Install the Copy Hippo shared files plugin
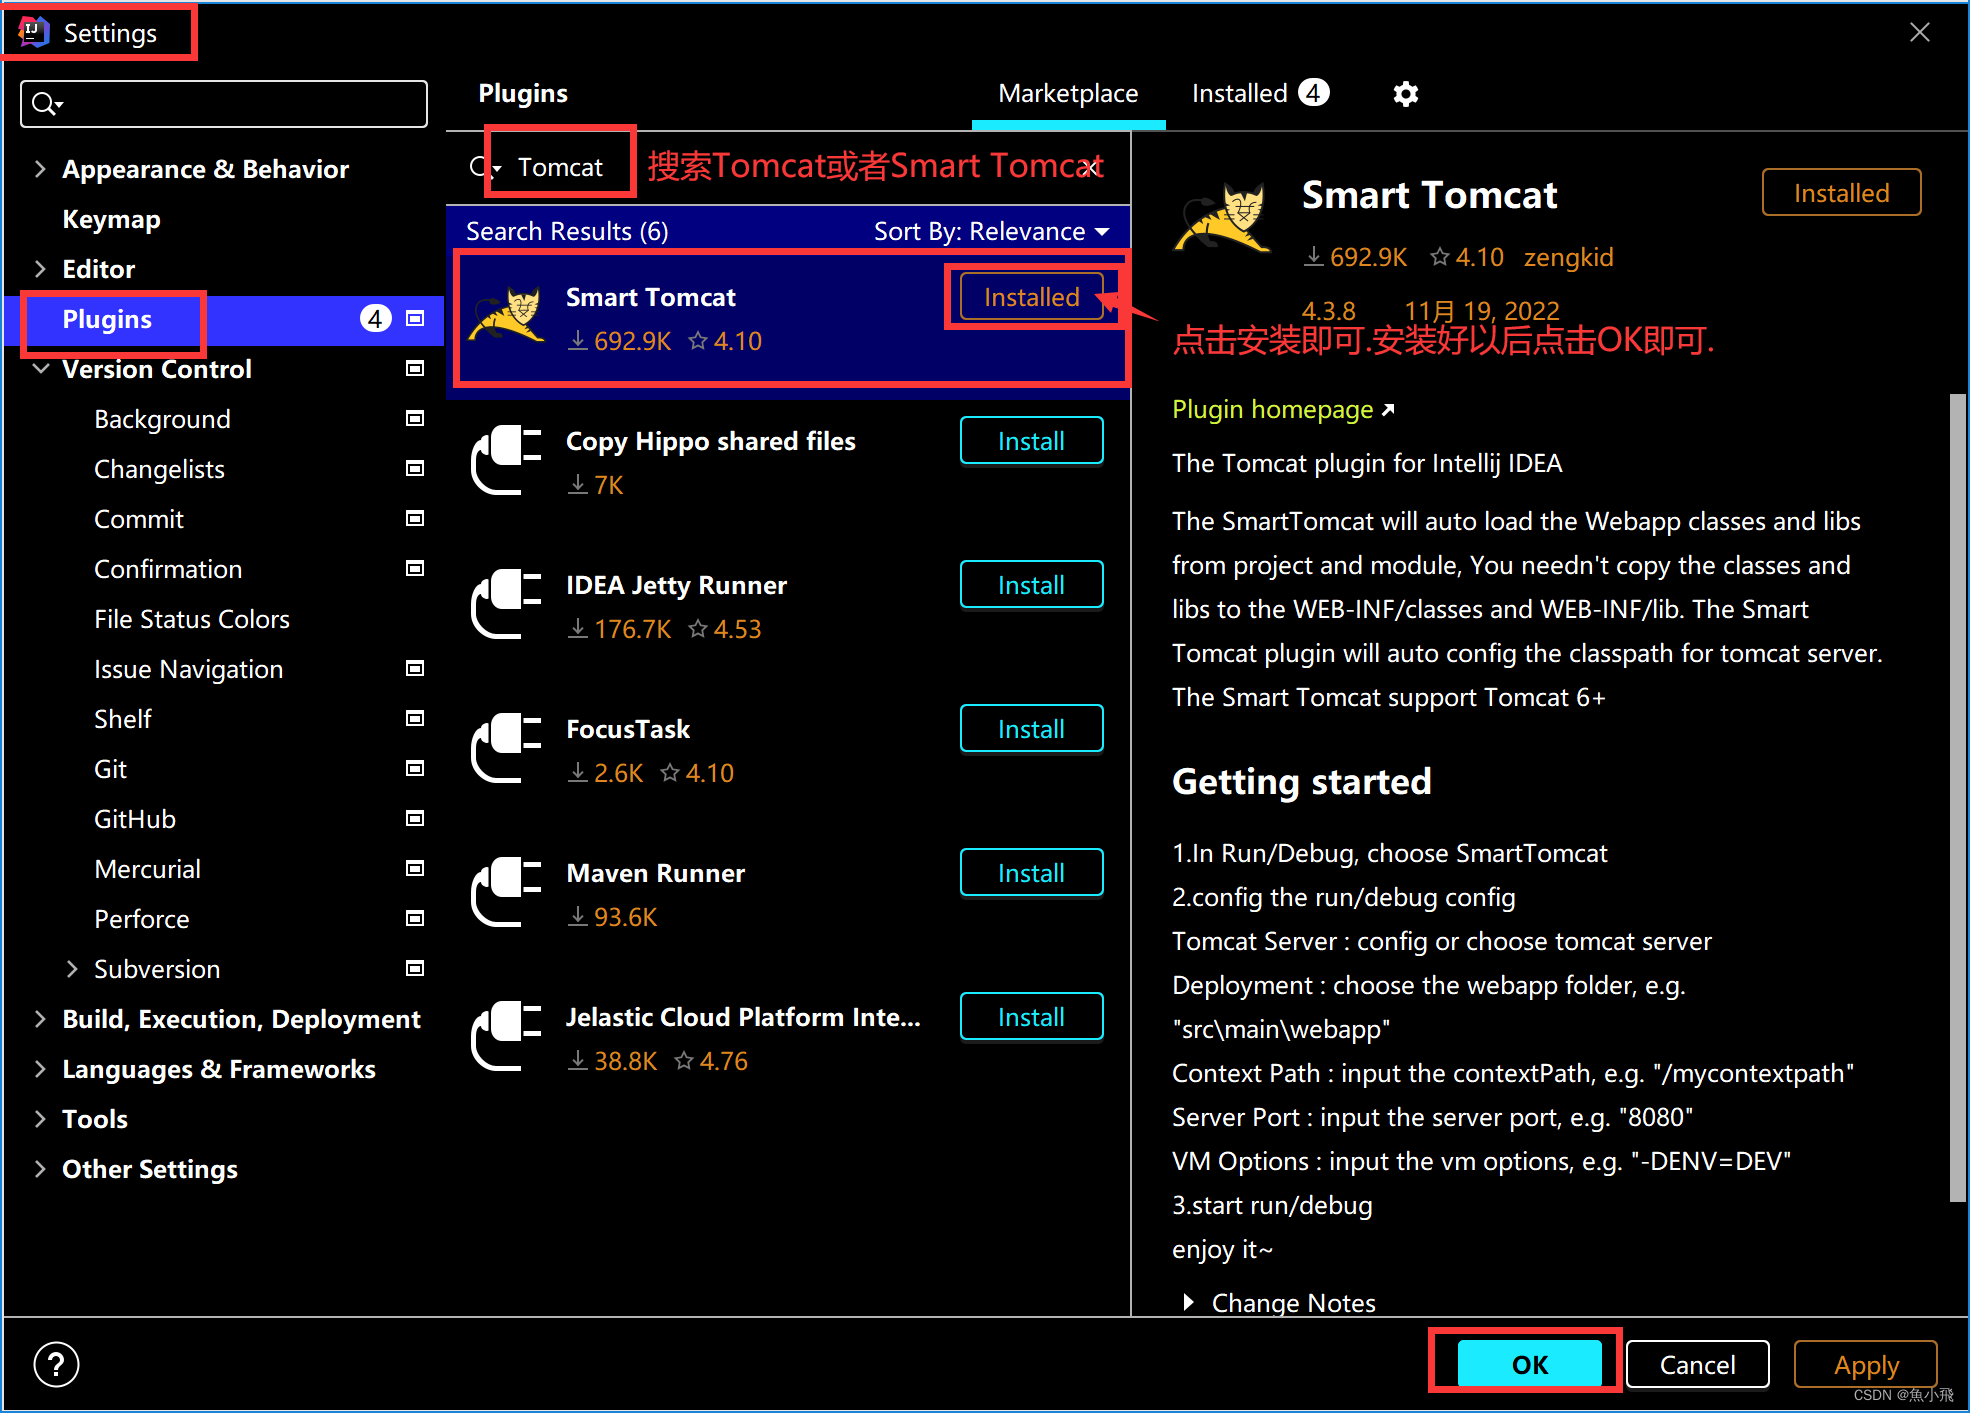Viewport: 1970px width, 1413px height. tap(1031, 441)
